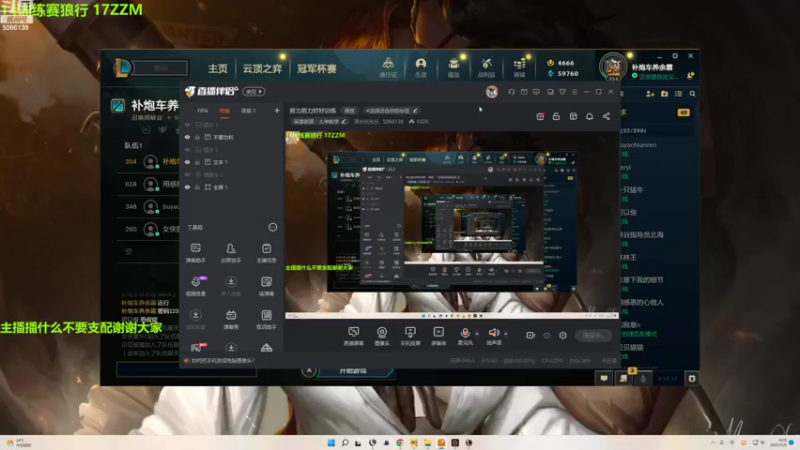This screenshot has height=450, width=800.
Task: Expand speaker options arrow
Action: coord(506,334)
